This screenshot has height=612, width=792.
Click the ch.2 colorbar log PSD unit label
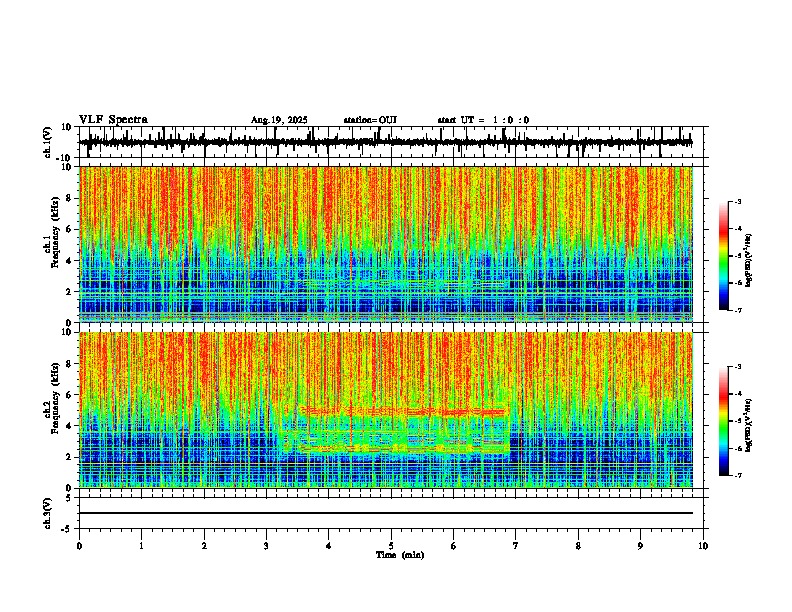749,425
